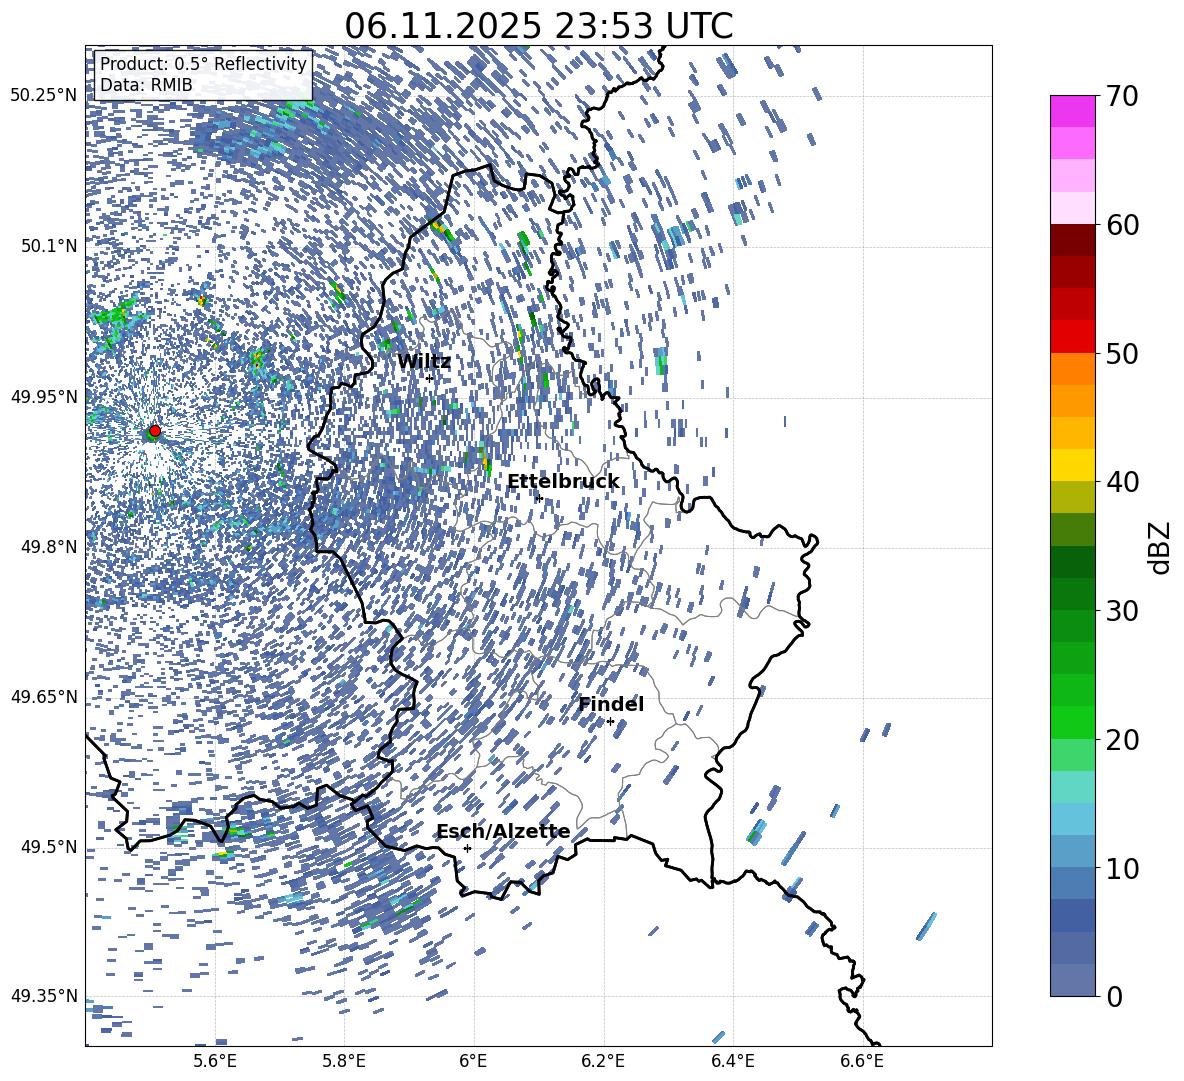Click the 50.1°N latitude label

(48, 246)
